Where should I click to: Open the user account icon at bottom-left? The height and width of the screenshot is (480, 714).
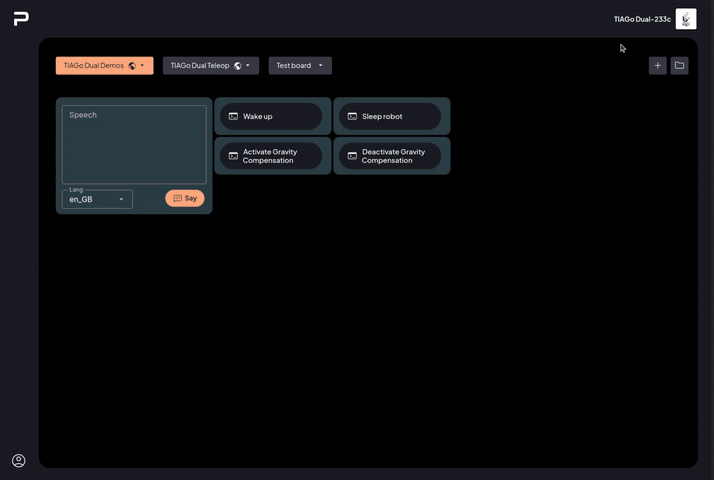[x=18, y=461]
